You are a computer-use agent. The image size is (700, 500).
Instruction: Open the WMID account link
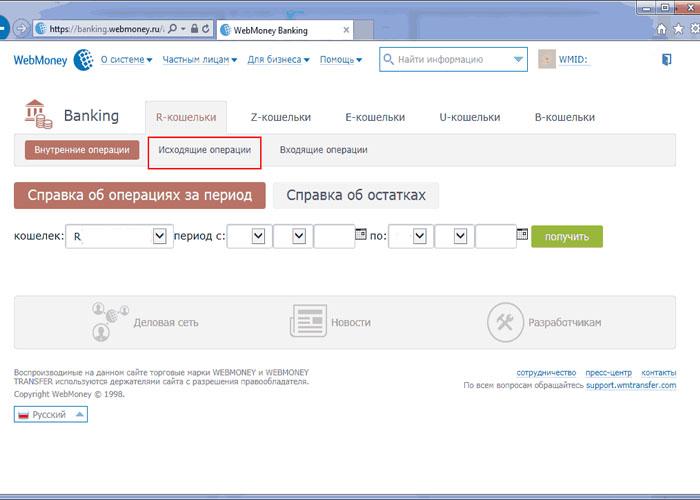[573, 59]
